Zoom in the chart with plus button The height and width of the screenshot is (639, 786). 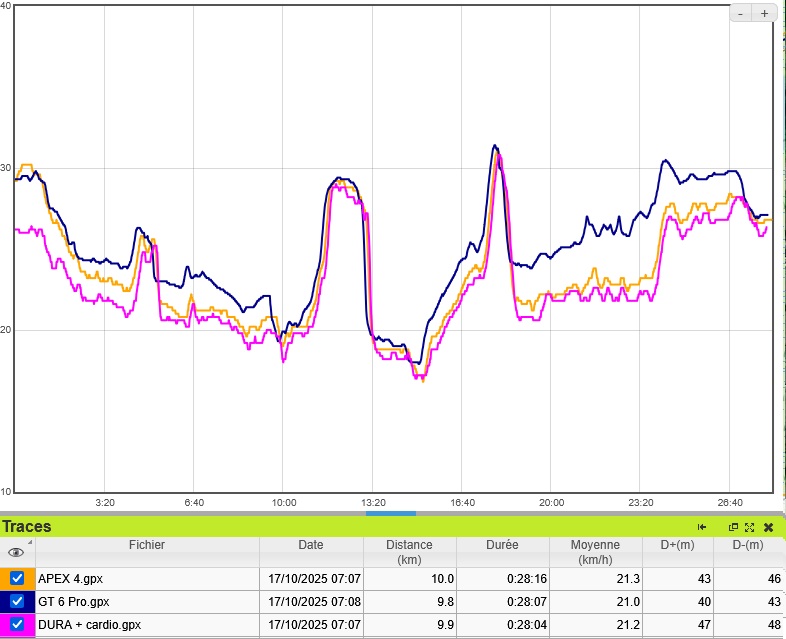click(x=764, y=14)
